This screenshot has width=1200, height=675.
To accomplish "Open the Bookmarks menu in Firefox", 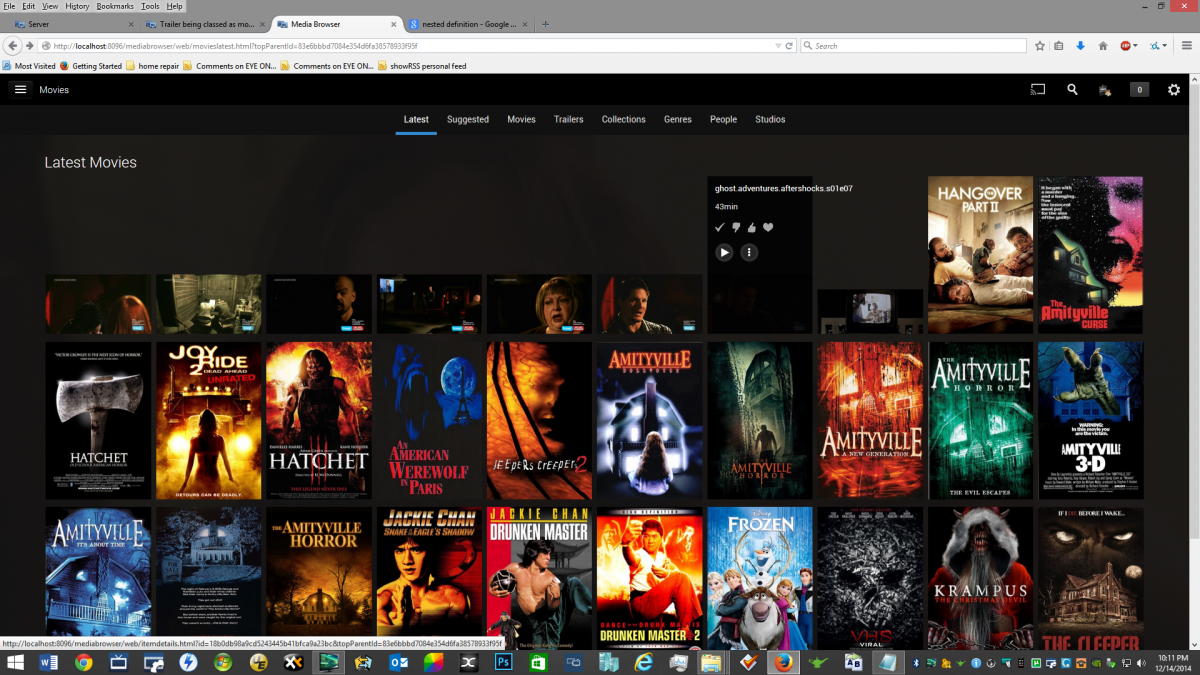I will pos(115,6).
